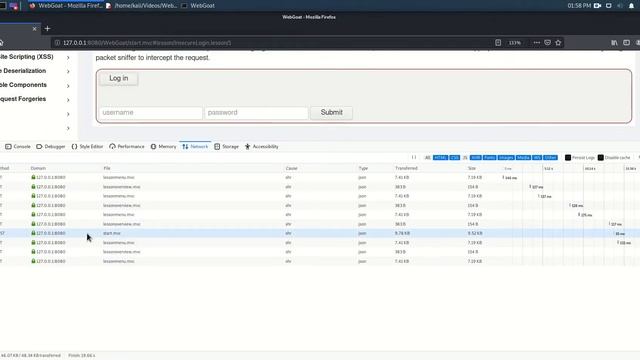Sort requests by Domain column header
The image size is (640, 360).
pyautogui.click(x=38, y=168)
